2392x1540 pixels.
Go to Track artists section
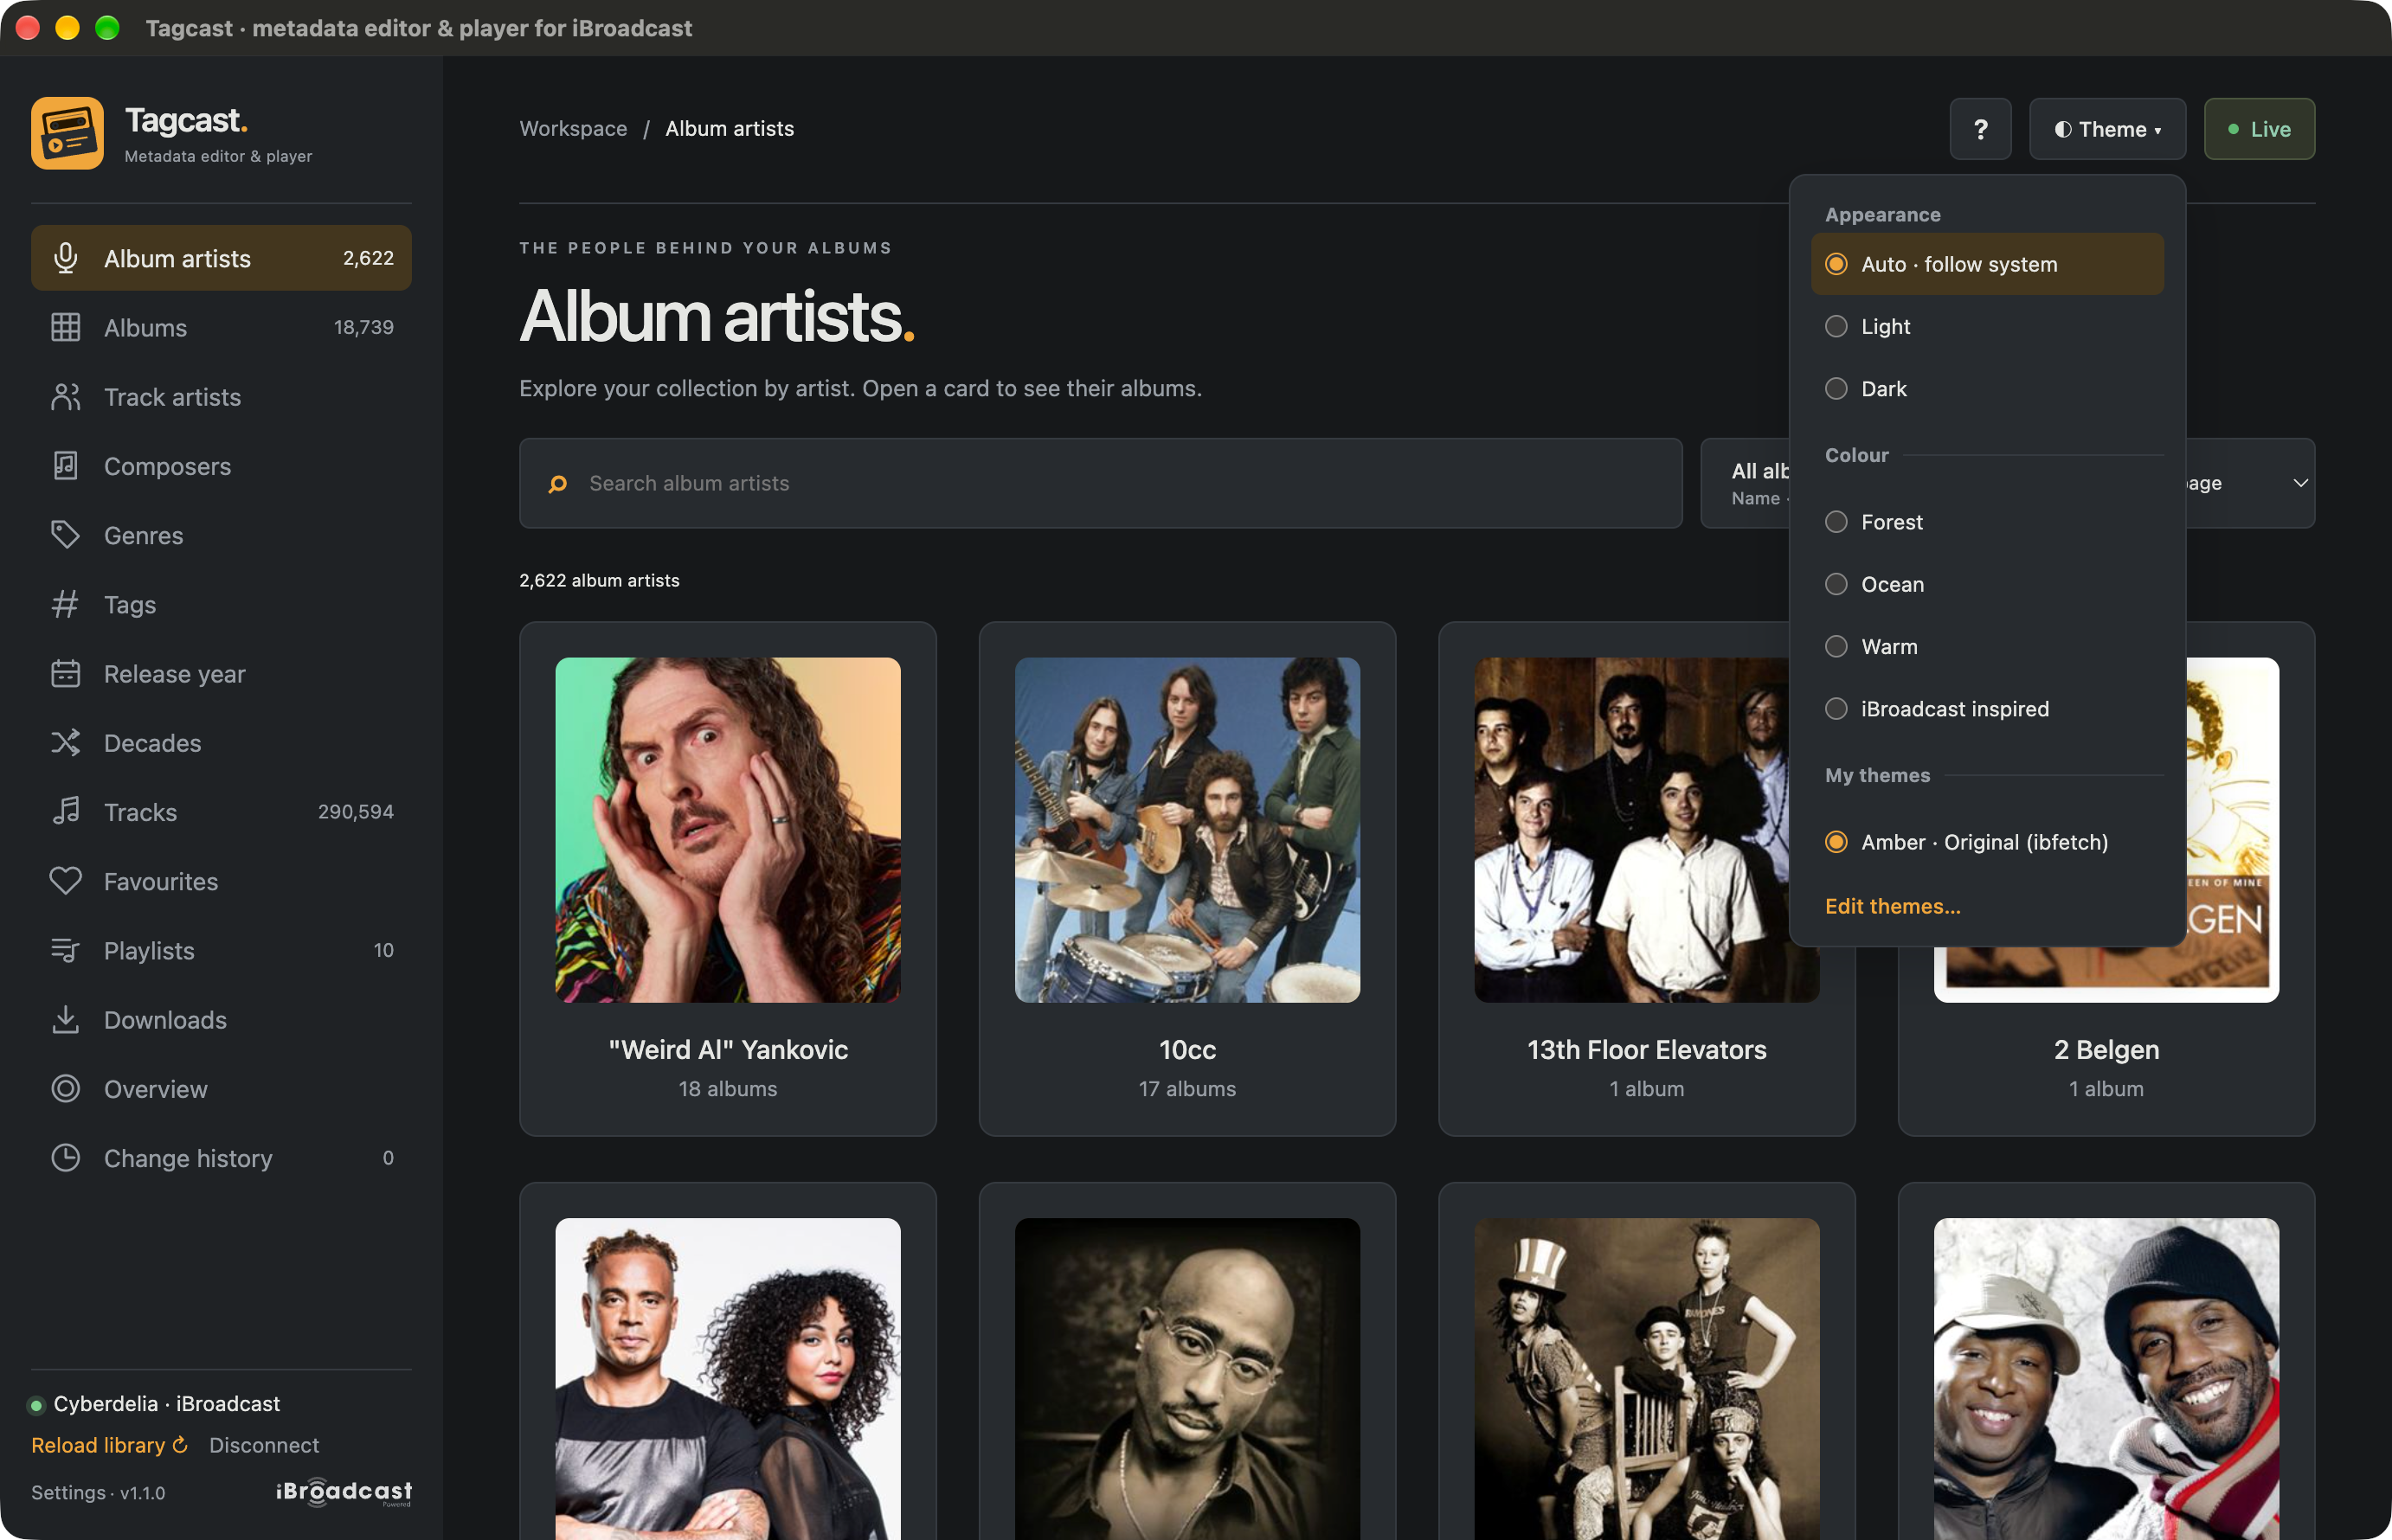click(221, 397)
